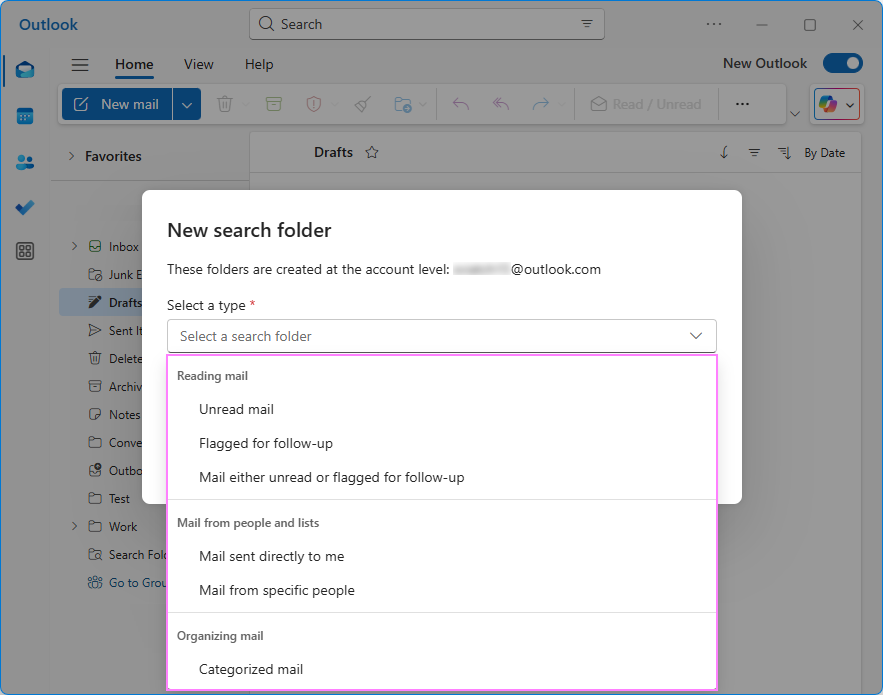Select Categorized mail option
The image size is (883, 695).
pos(250,669)
